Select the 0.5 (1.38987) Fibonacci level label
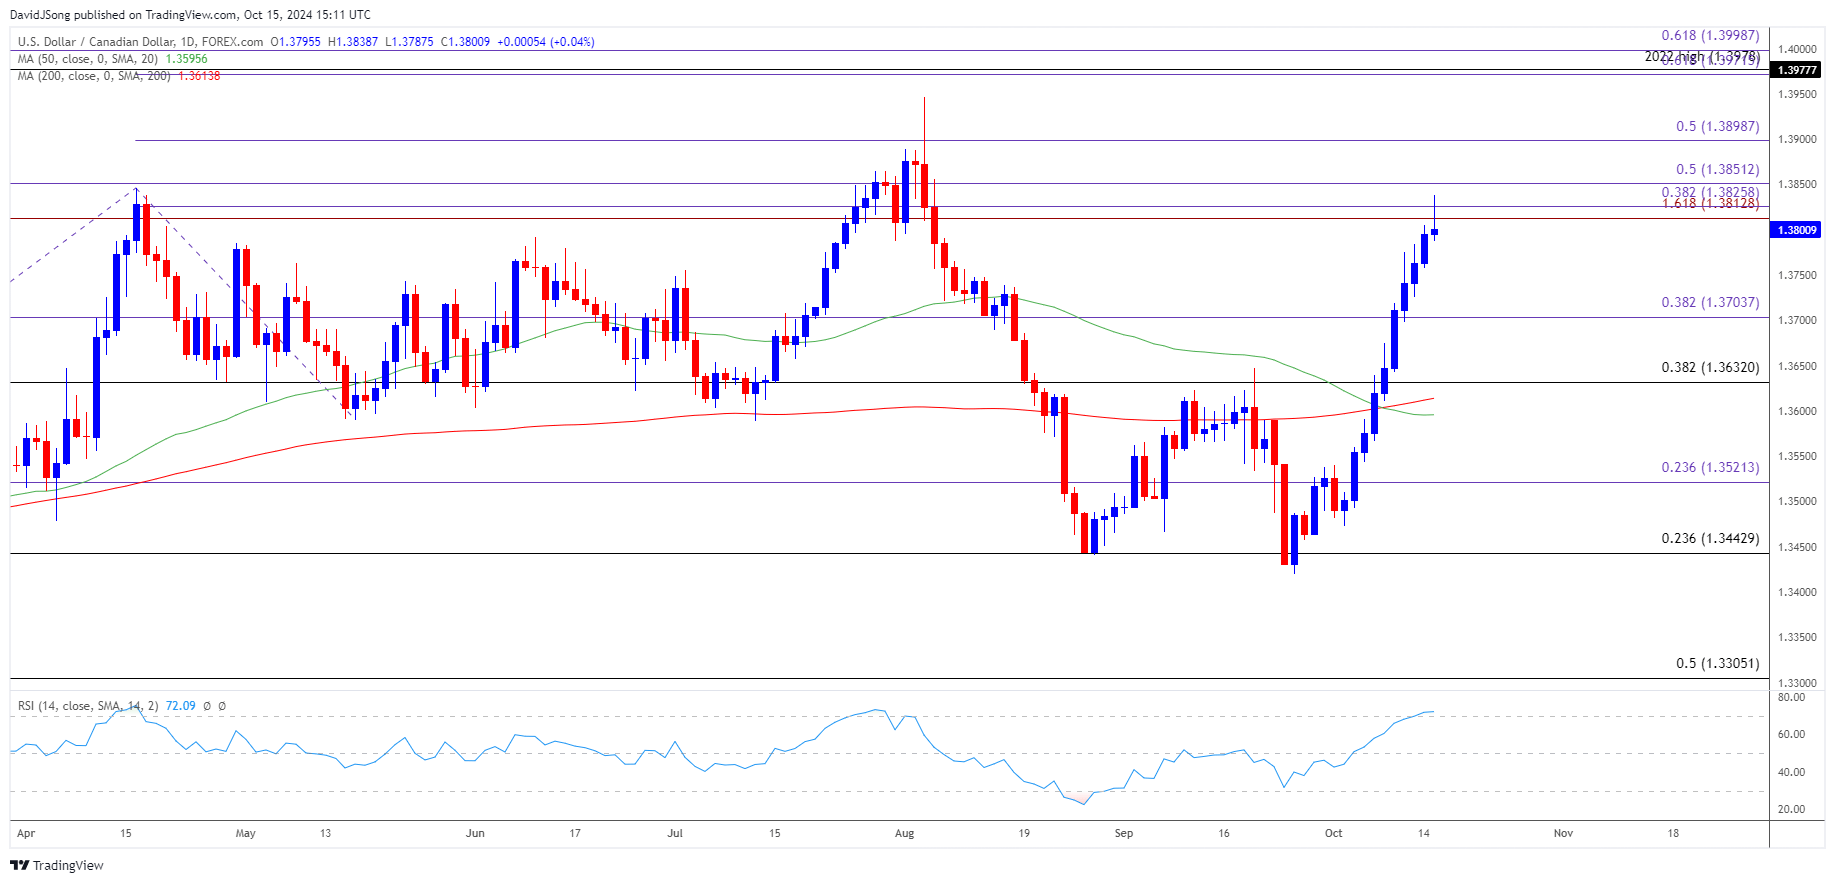The height and width of the screenshot is (883, 1835). (1717, 127)
